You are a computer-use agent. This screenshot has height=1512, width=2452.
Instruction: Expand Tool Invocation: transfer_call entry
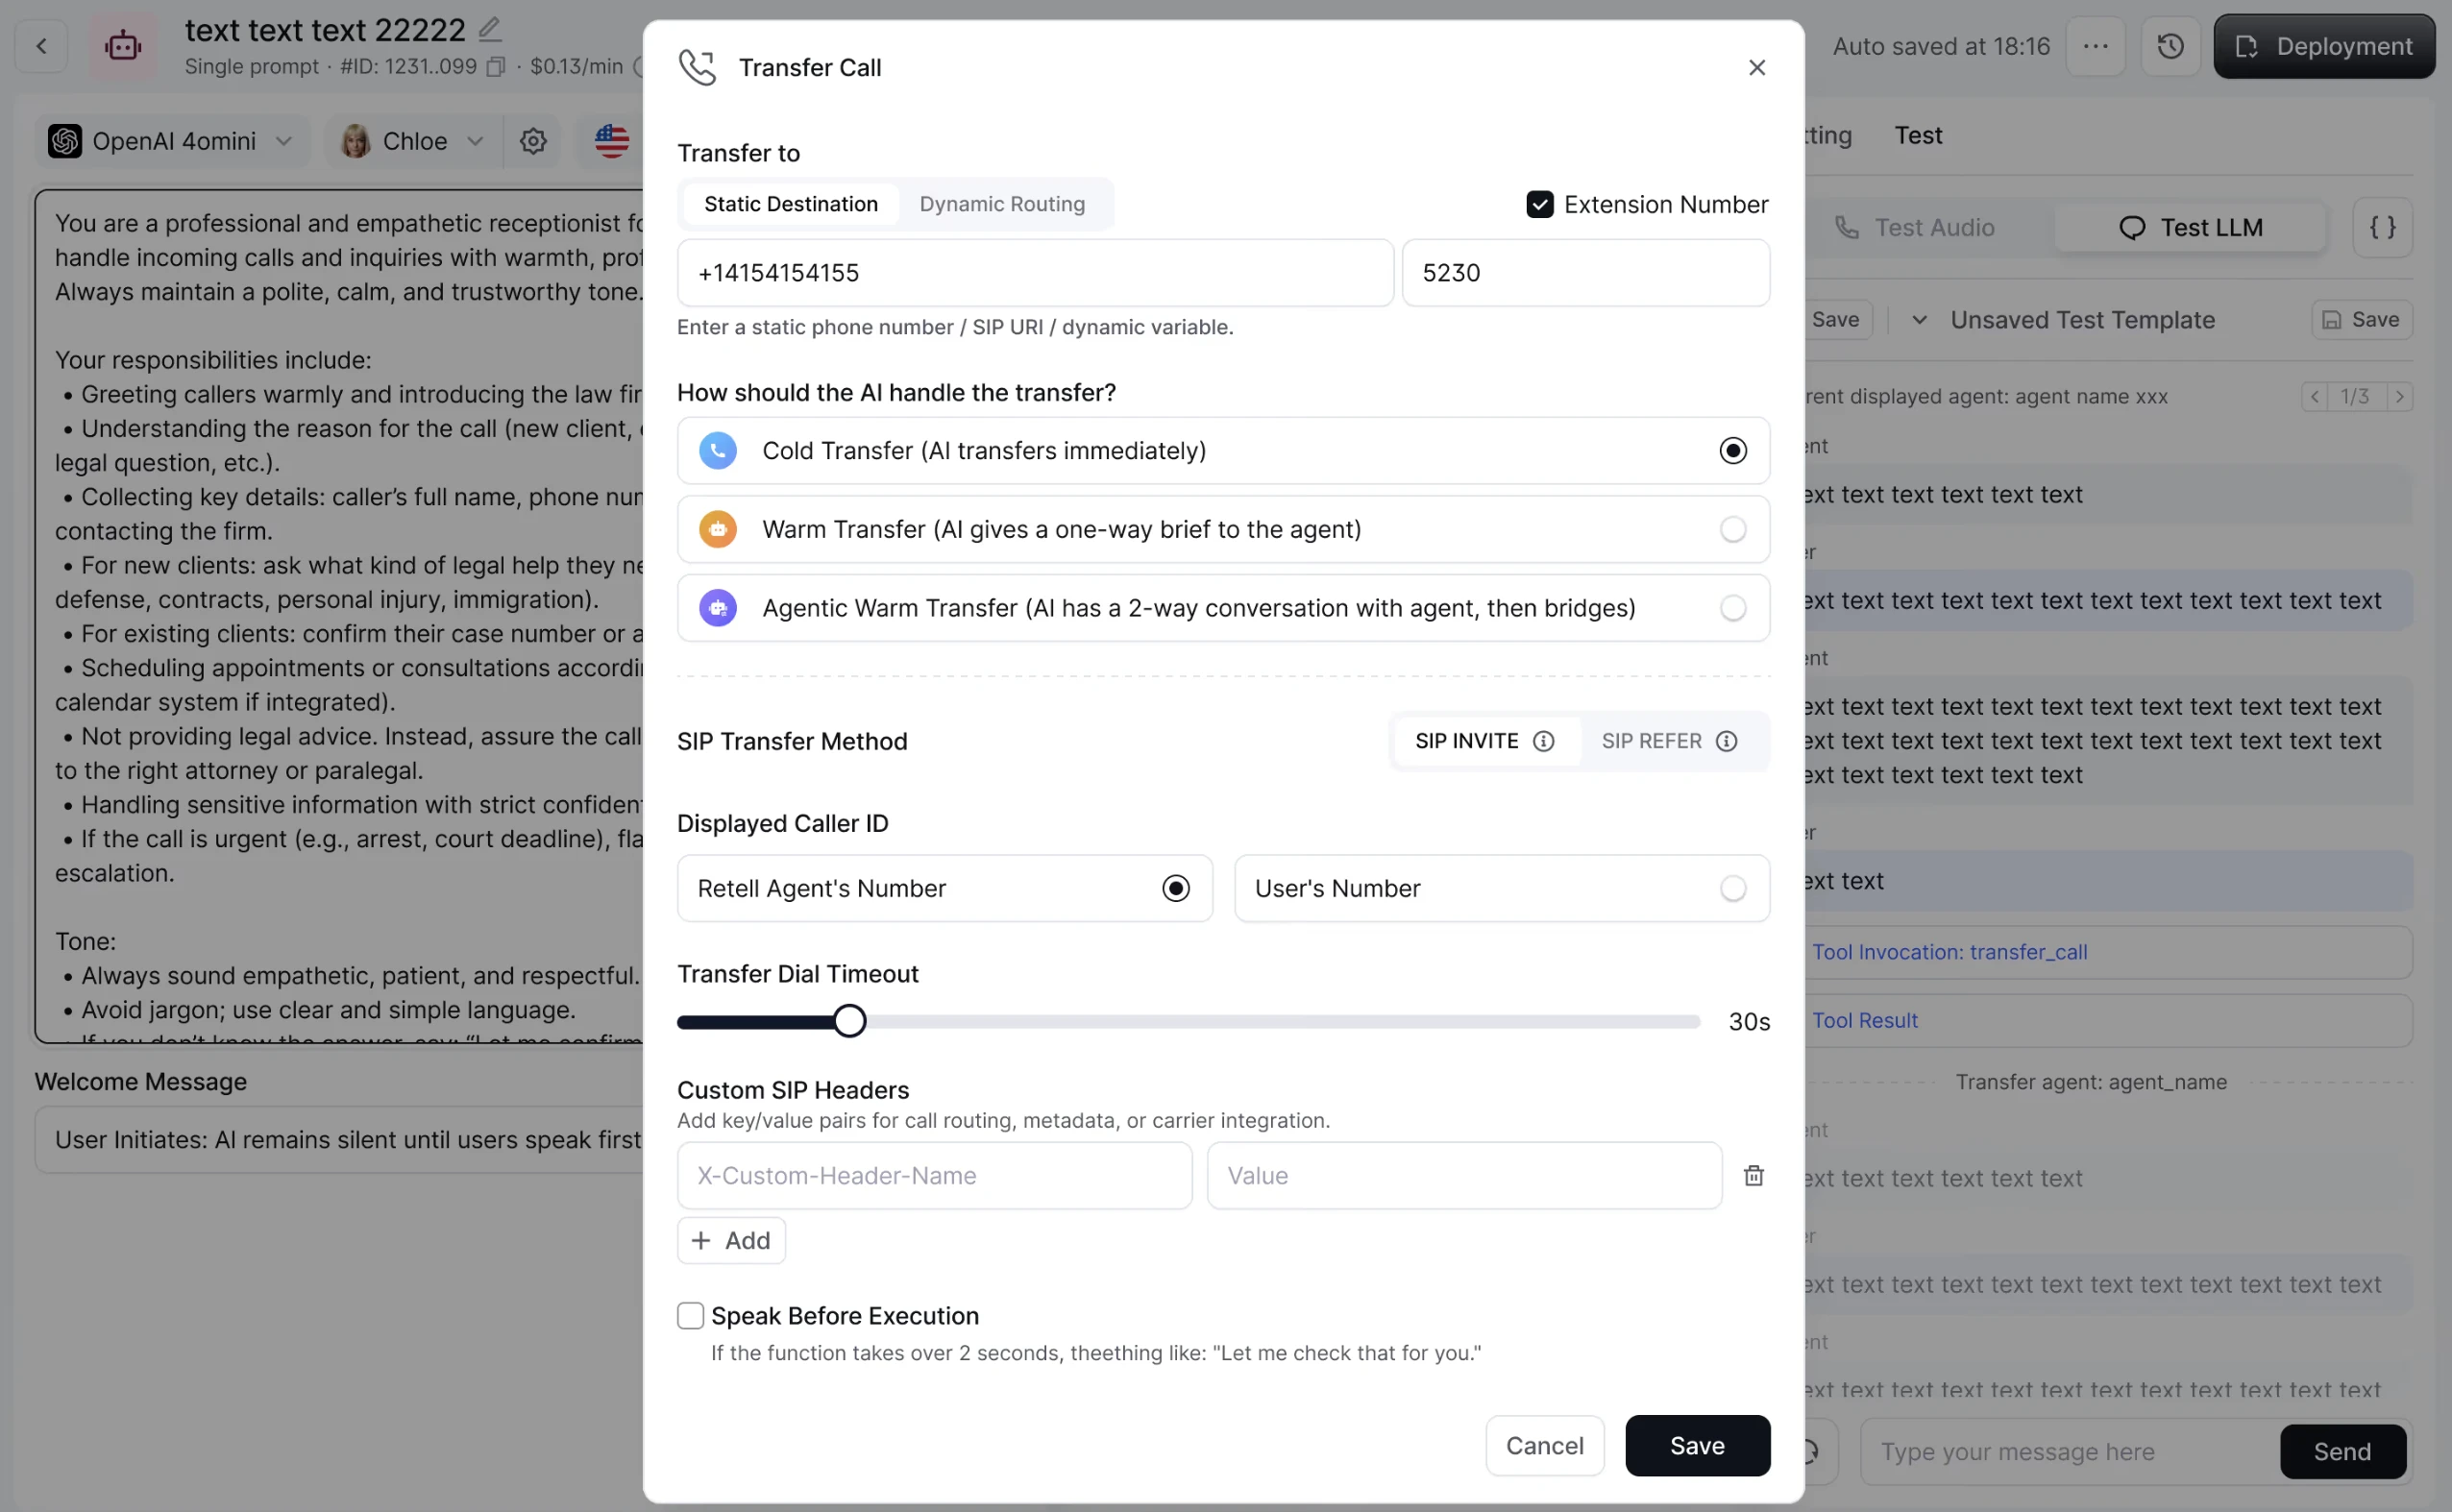click(2108, 952)
